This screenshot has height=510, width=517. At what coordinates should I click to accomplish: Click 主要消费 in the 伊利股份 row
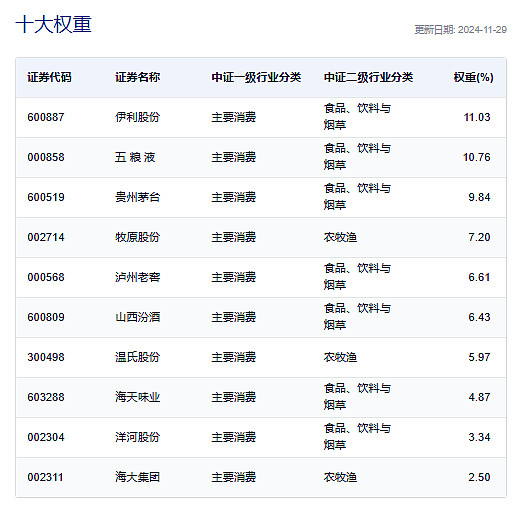pyautogui.click(x=234, y=117)
